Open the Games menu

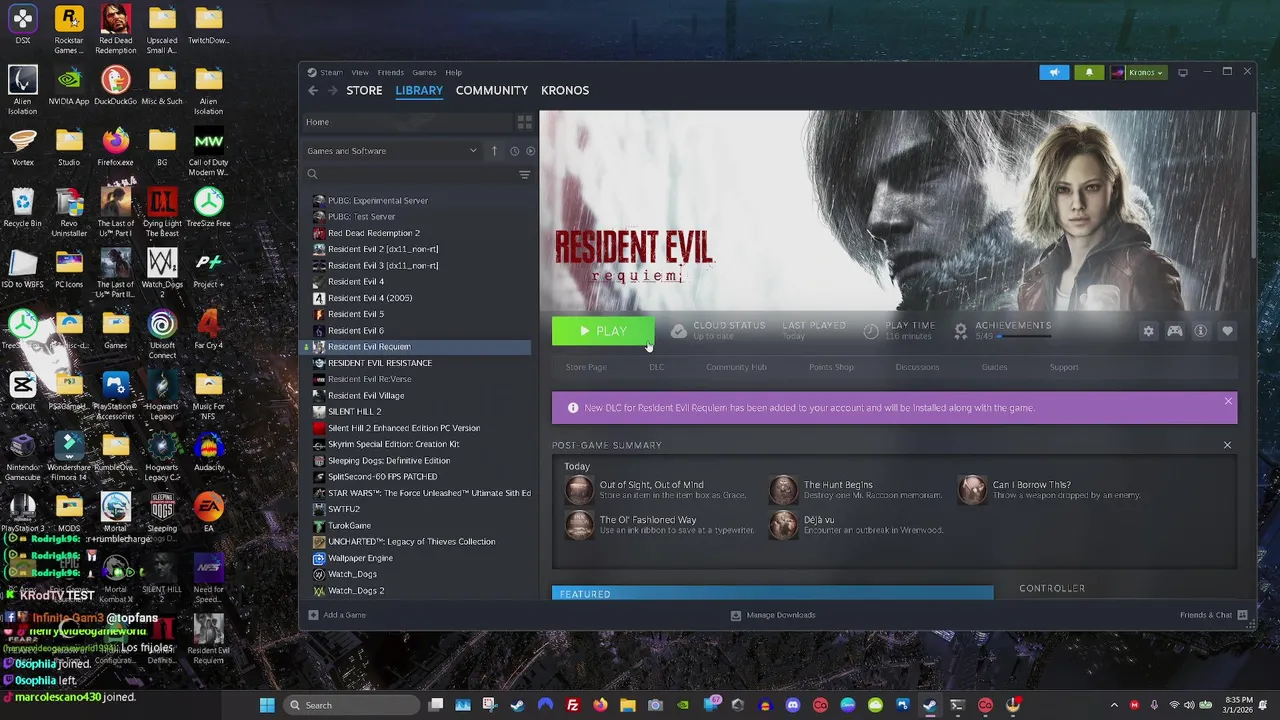click(x=424, y=72)
